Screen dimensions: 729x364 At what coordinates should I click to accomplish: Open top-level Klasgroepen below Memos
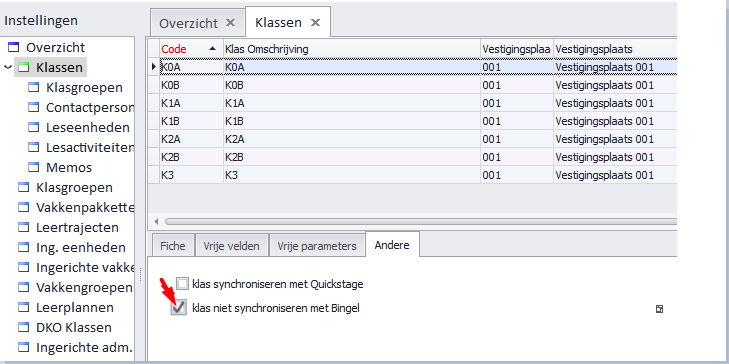tap(74, 187)
